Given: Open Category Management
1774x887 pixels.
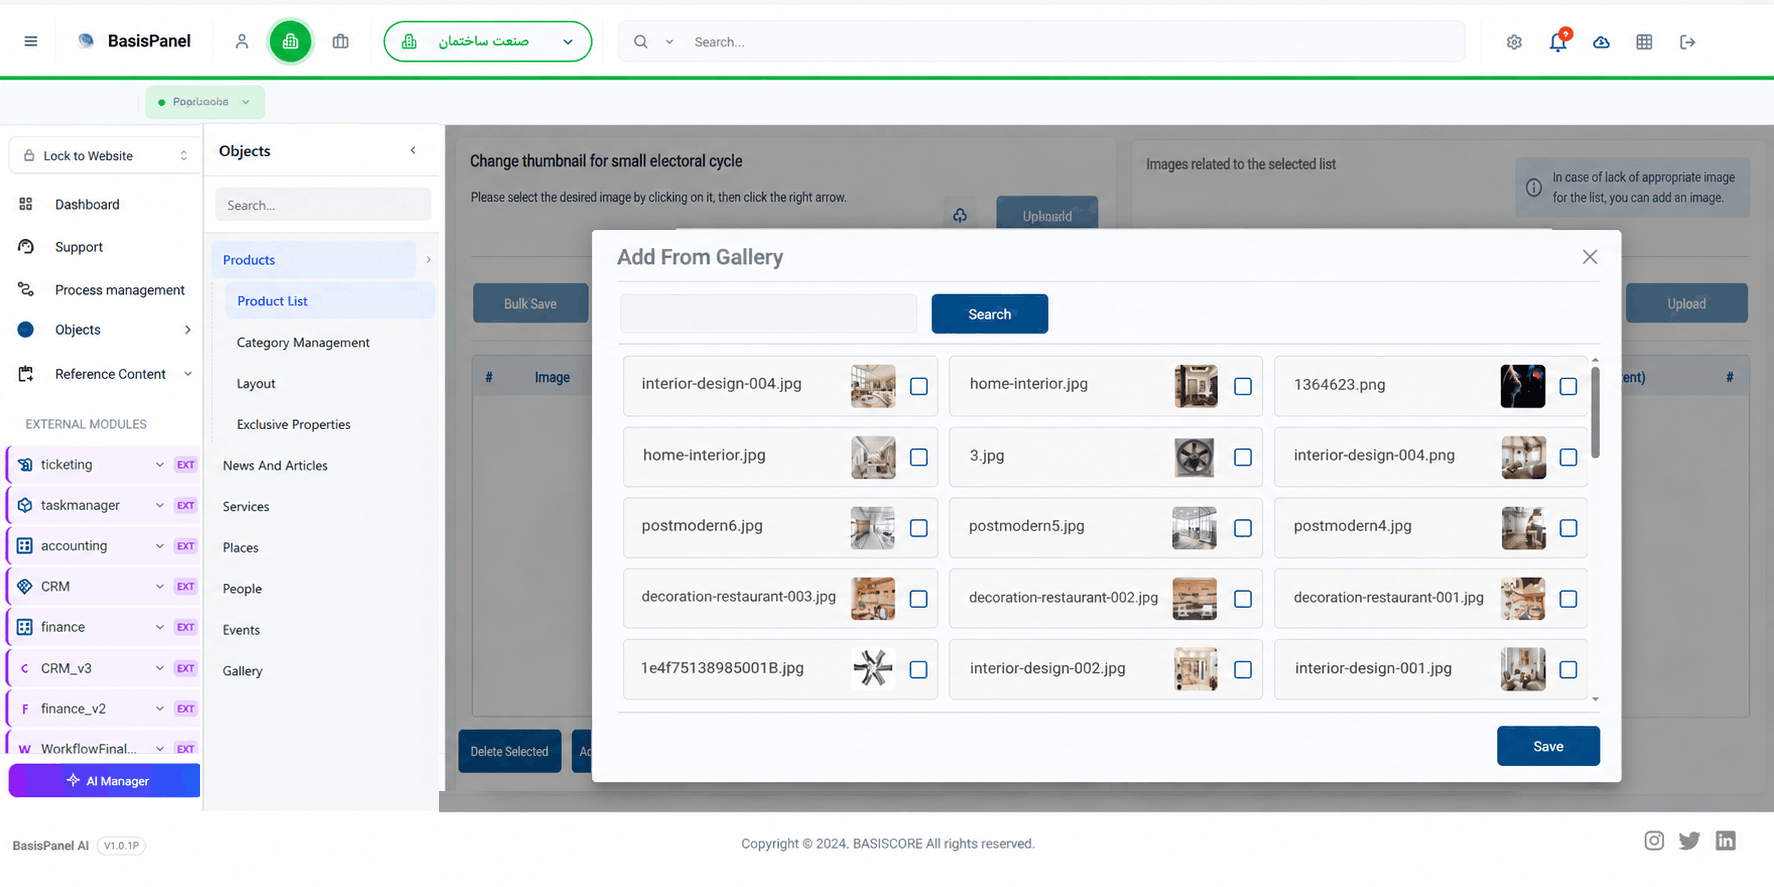Looking at the screenshot, I should point(303,342).
